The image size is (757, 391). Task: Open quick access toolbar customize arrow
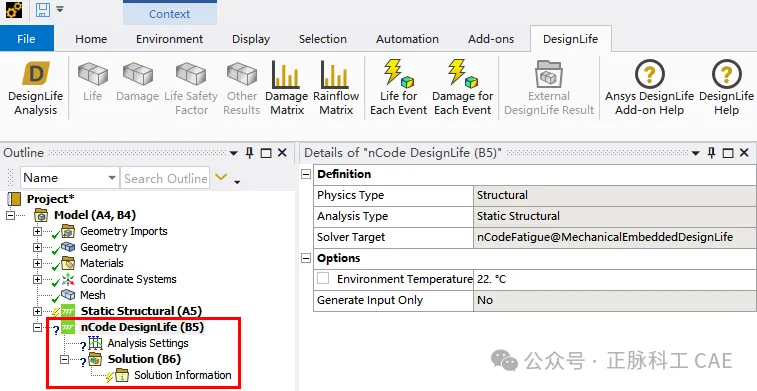tap(60, 9)
